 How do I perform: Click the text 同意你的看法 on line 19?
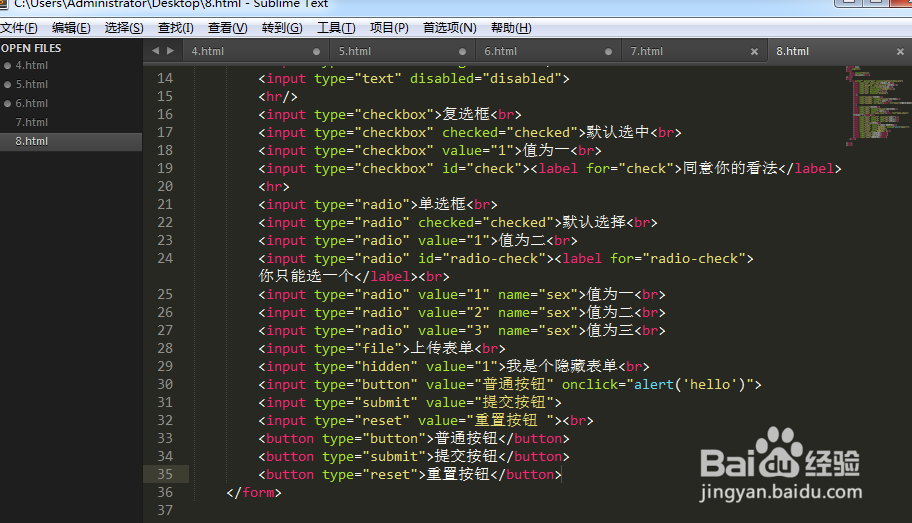tap(730, 168)
